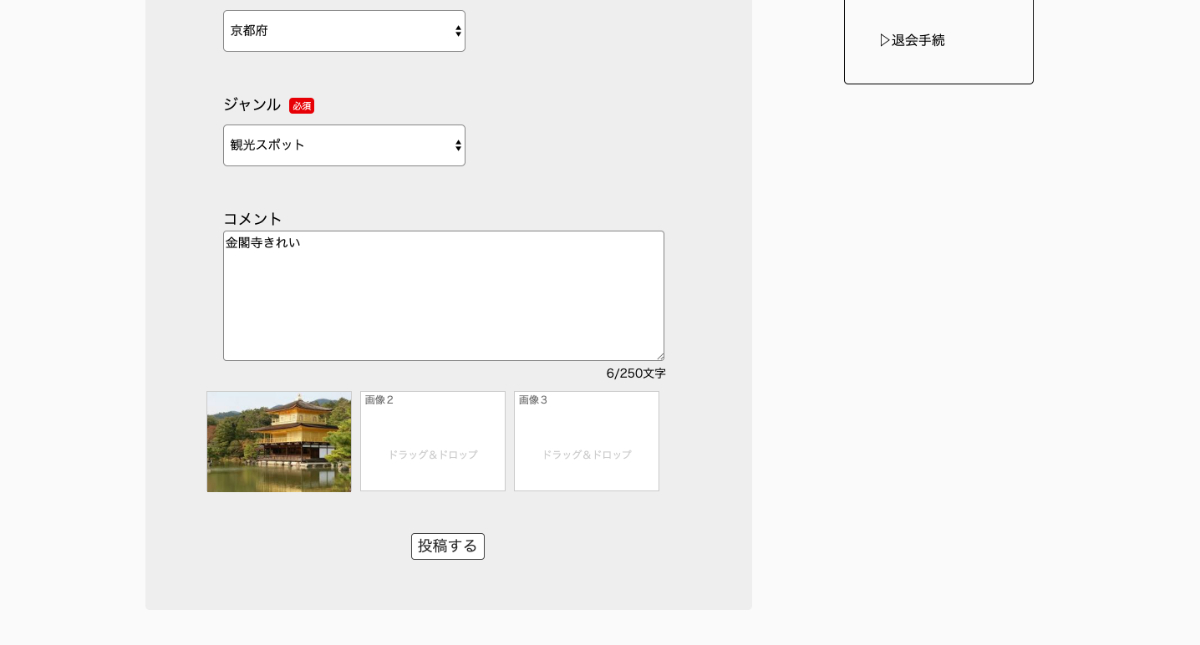Screen dimensions: 1200x645
Task: Select the Kinkakuji uploaded photo thumbnail
Action: click(x=279, y=441)
